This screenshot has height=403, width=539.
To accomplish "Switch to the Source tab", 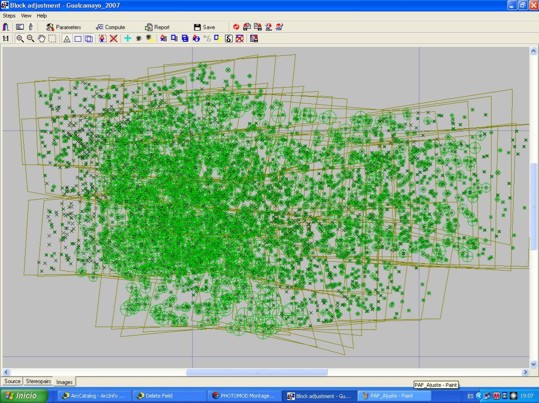I will [12, 381].
